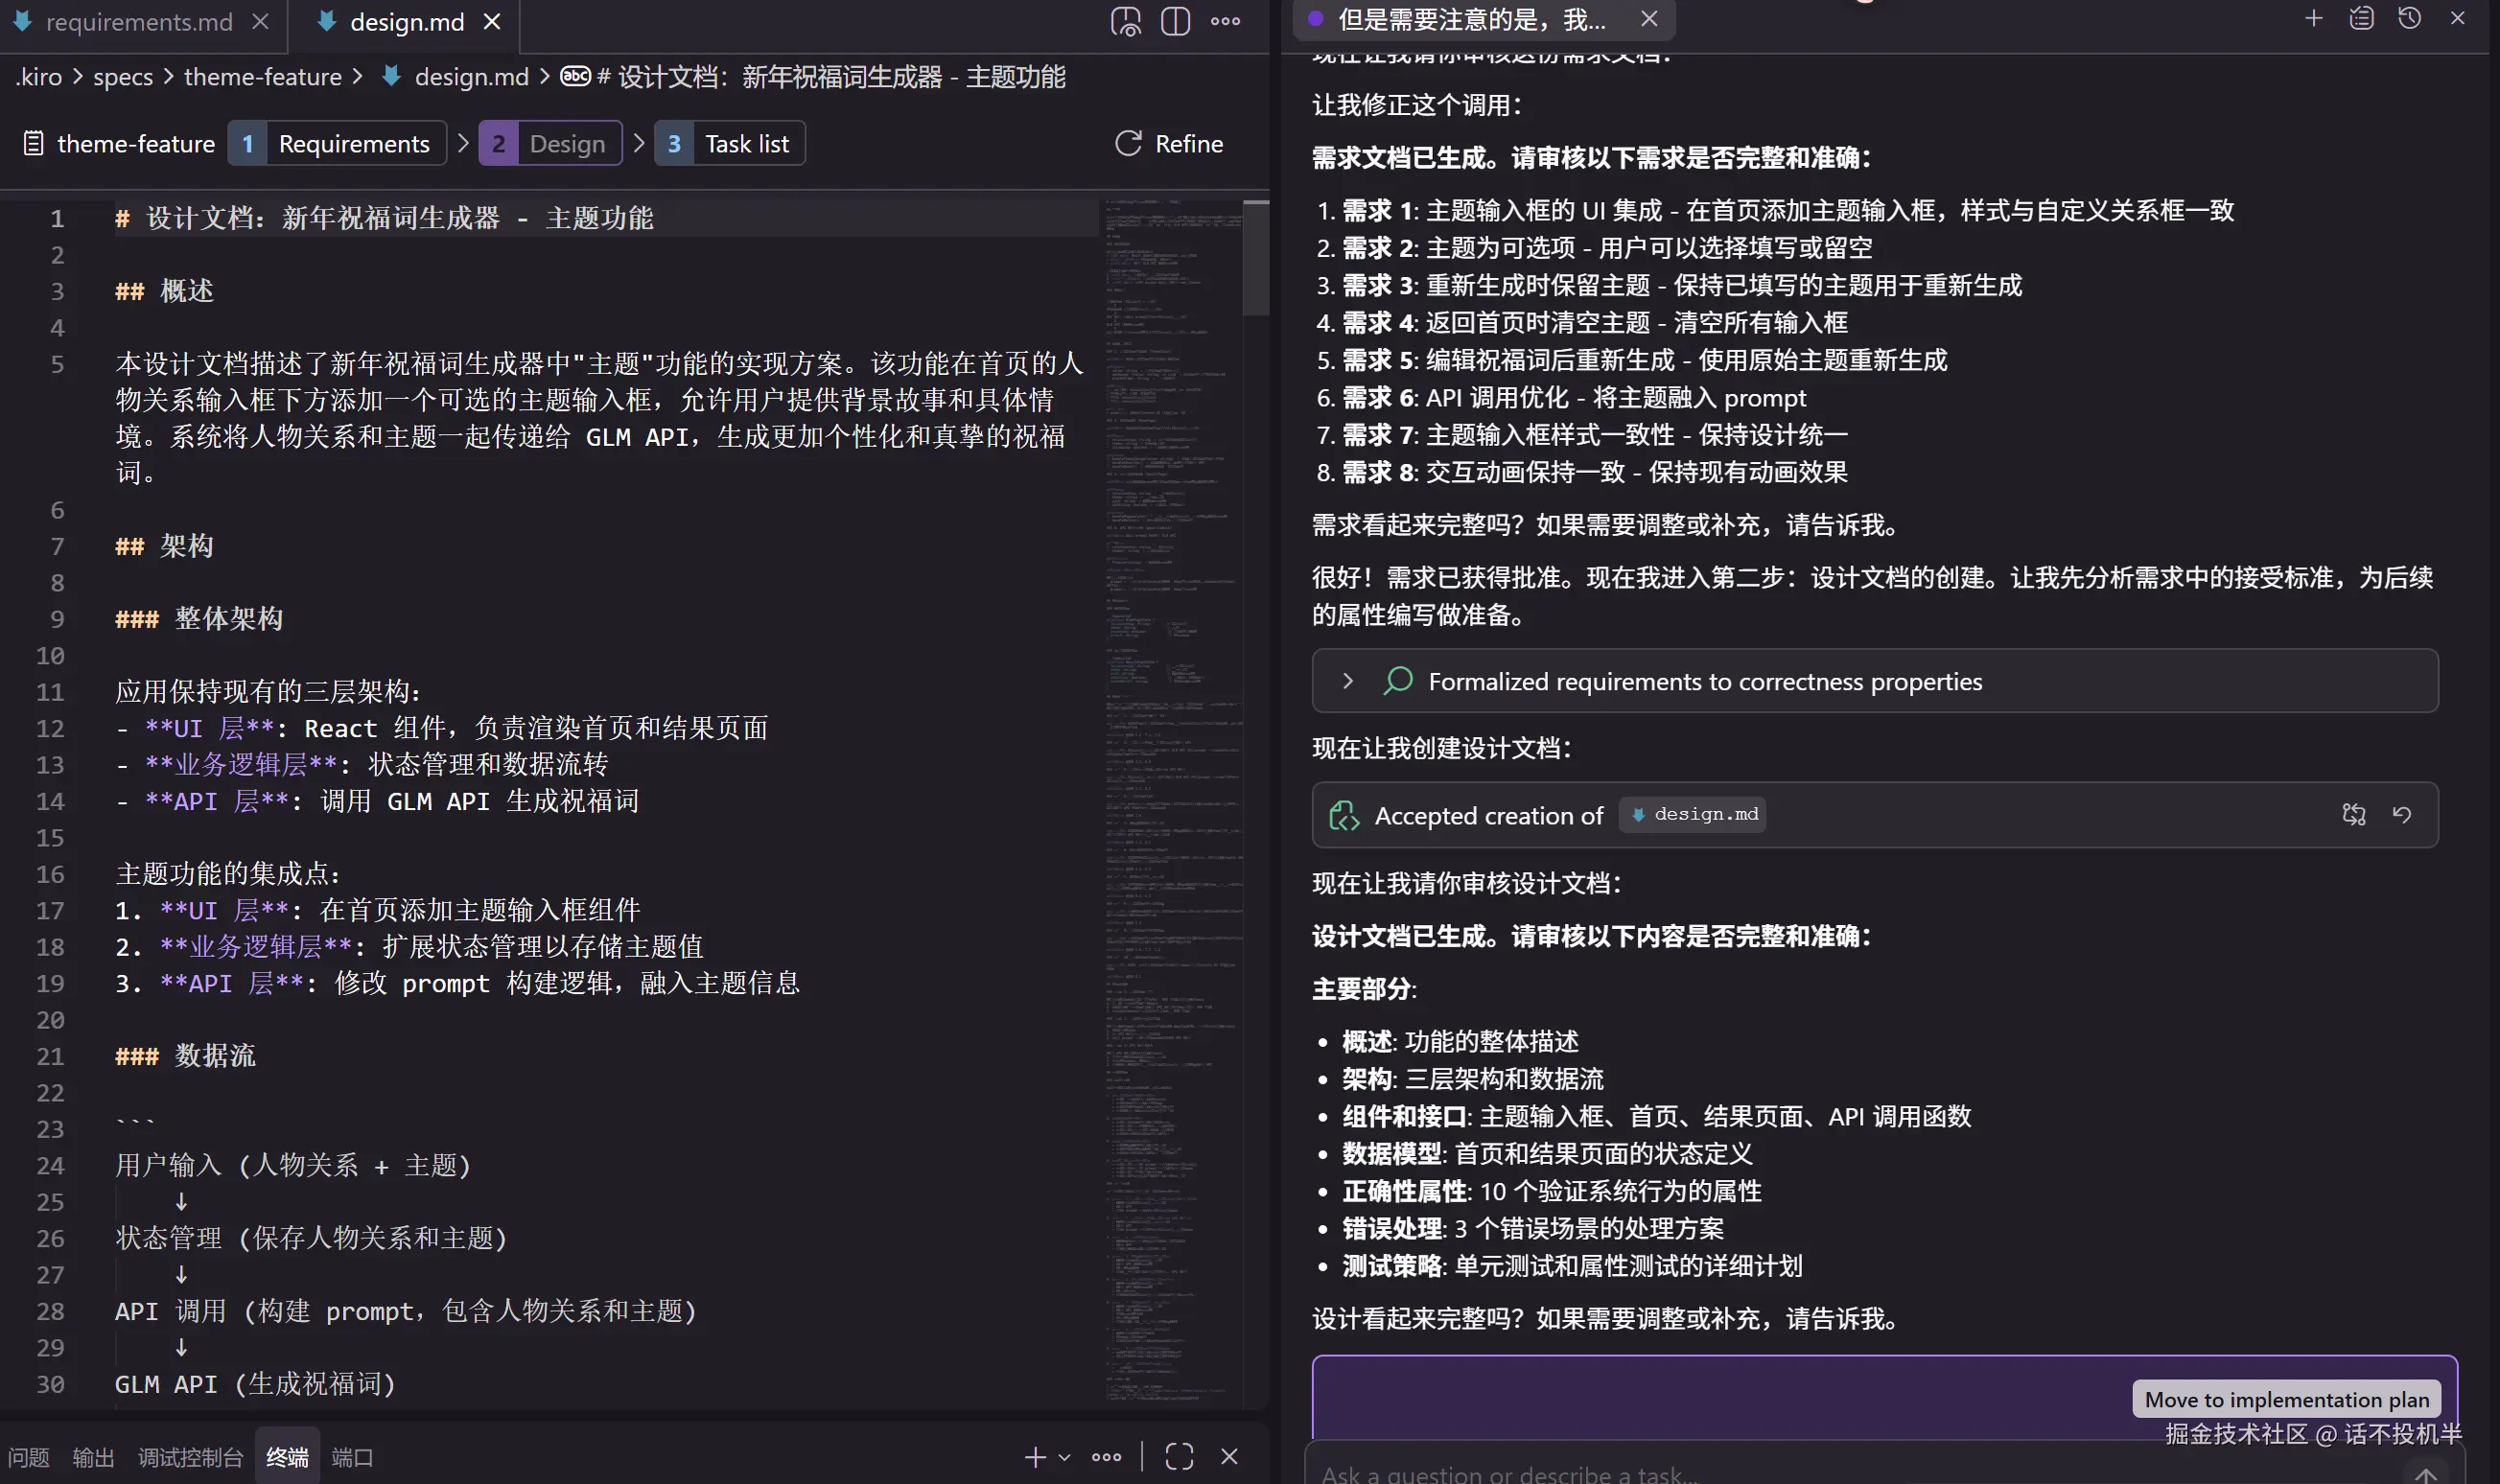This screenshot has width=2500, height=1484.
Task: Open the preview icon in editor toolbar
Action: (x=1125, y=21)
